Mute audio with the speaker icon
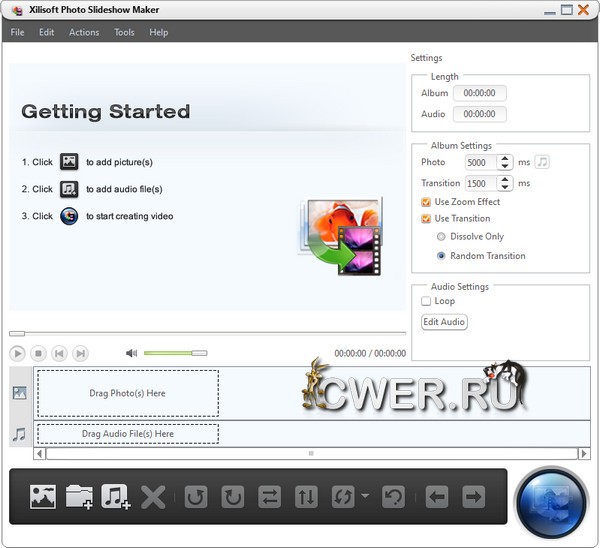 (x=131, y=353)
